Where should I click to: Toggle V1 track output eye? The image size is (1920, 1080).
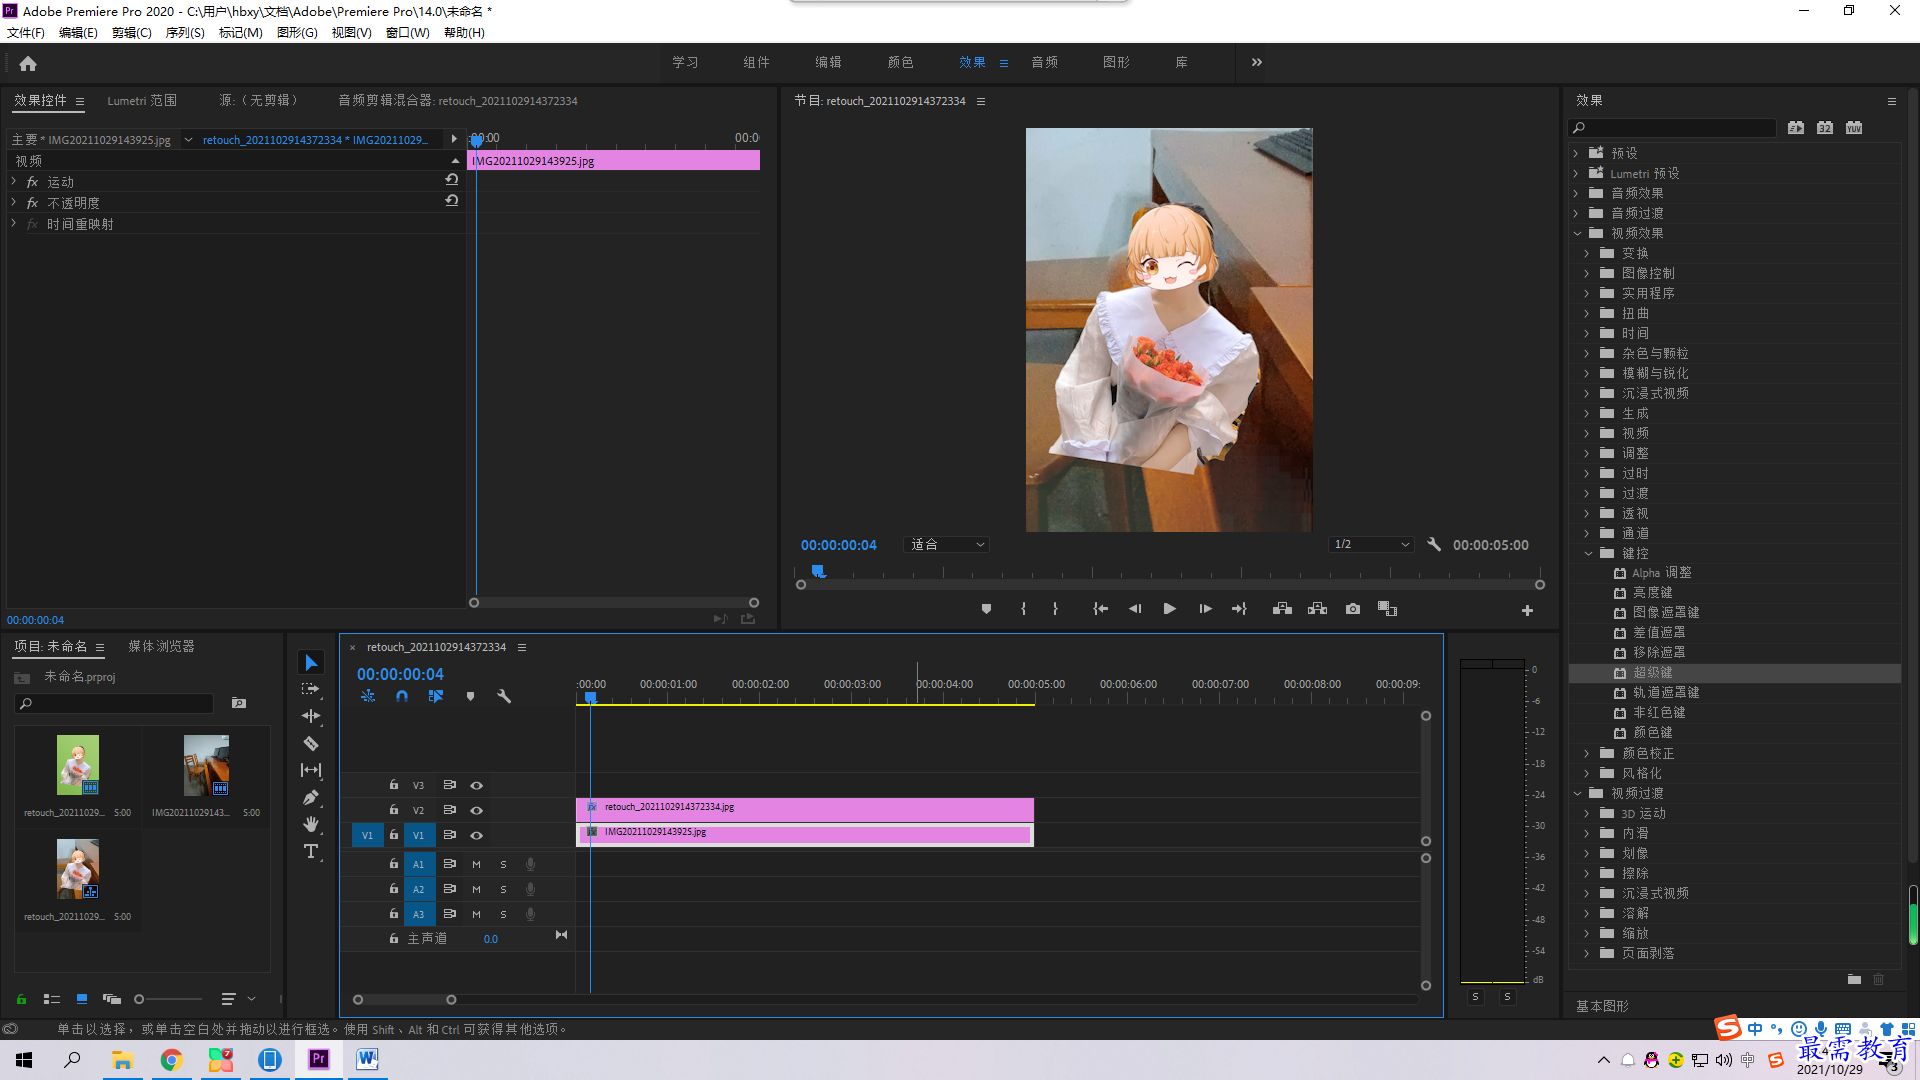click(477, 836)
